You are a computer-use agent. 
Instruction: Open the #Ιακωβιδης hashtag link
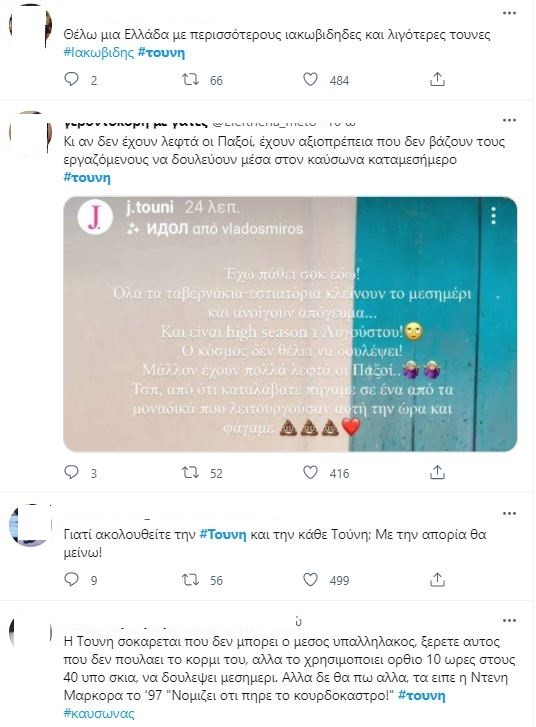coord(99,52)
